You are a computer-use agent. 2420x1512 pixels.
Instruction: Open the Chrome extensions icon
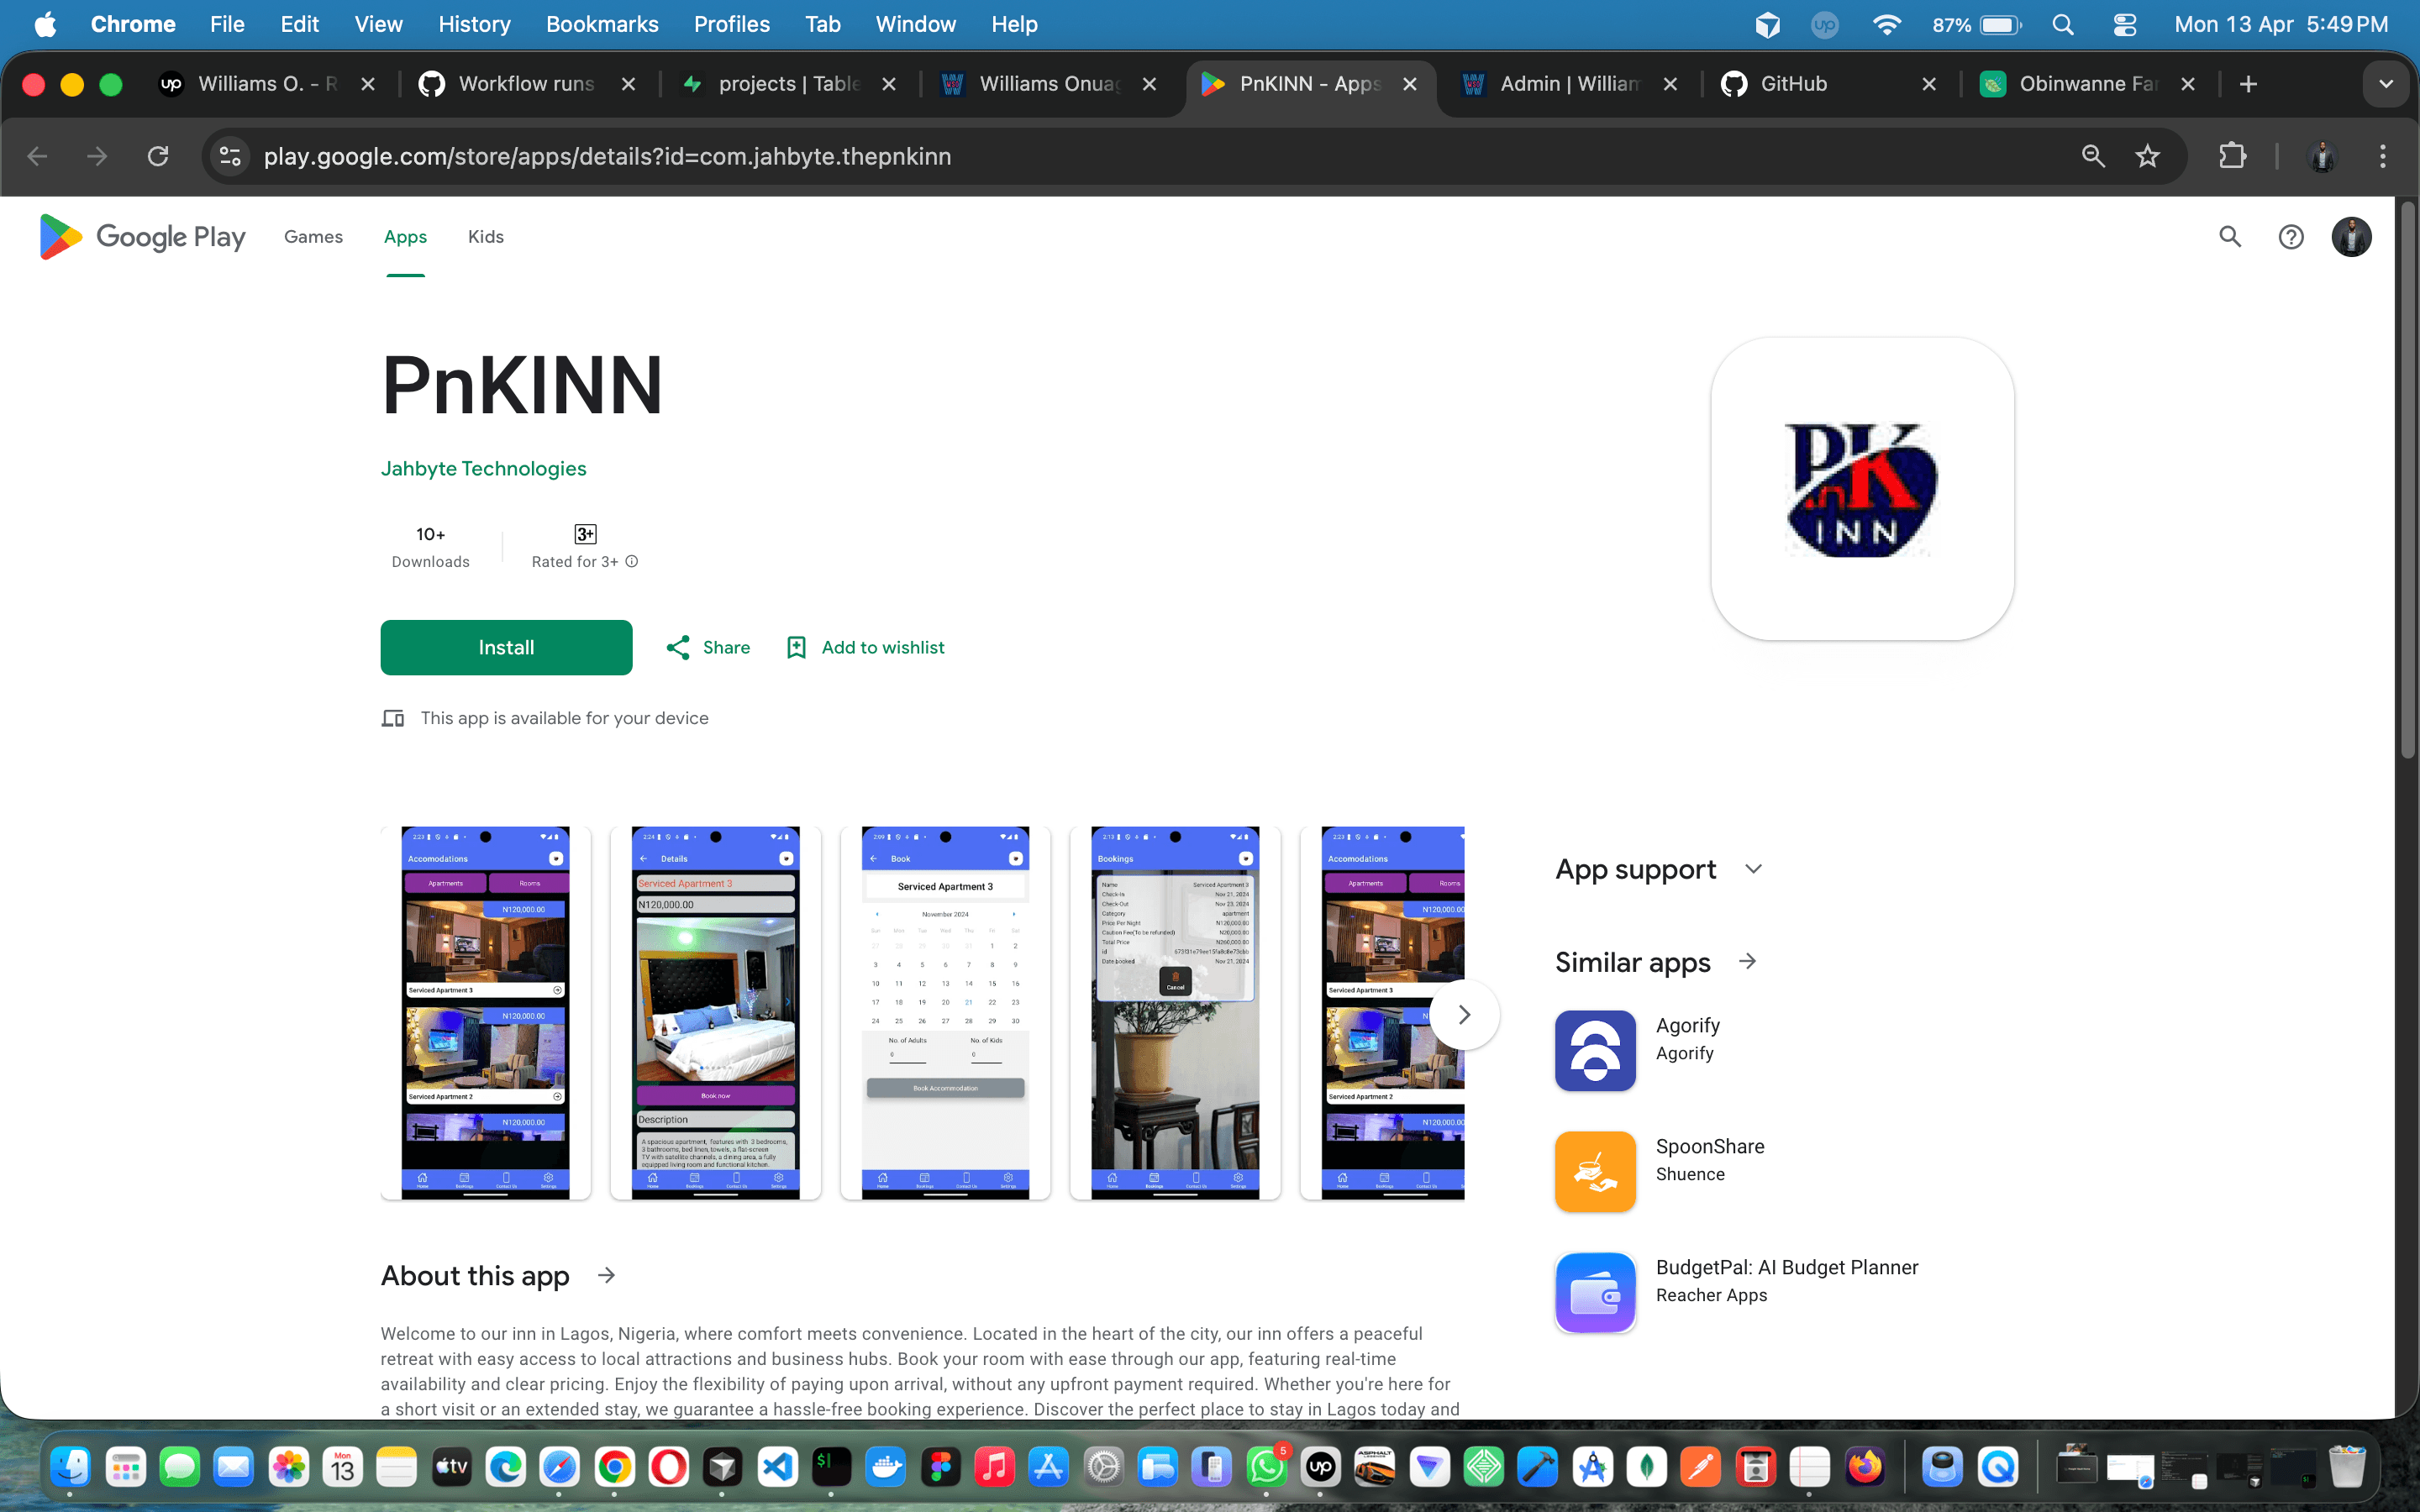(x=2233, y=156)
